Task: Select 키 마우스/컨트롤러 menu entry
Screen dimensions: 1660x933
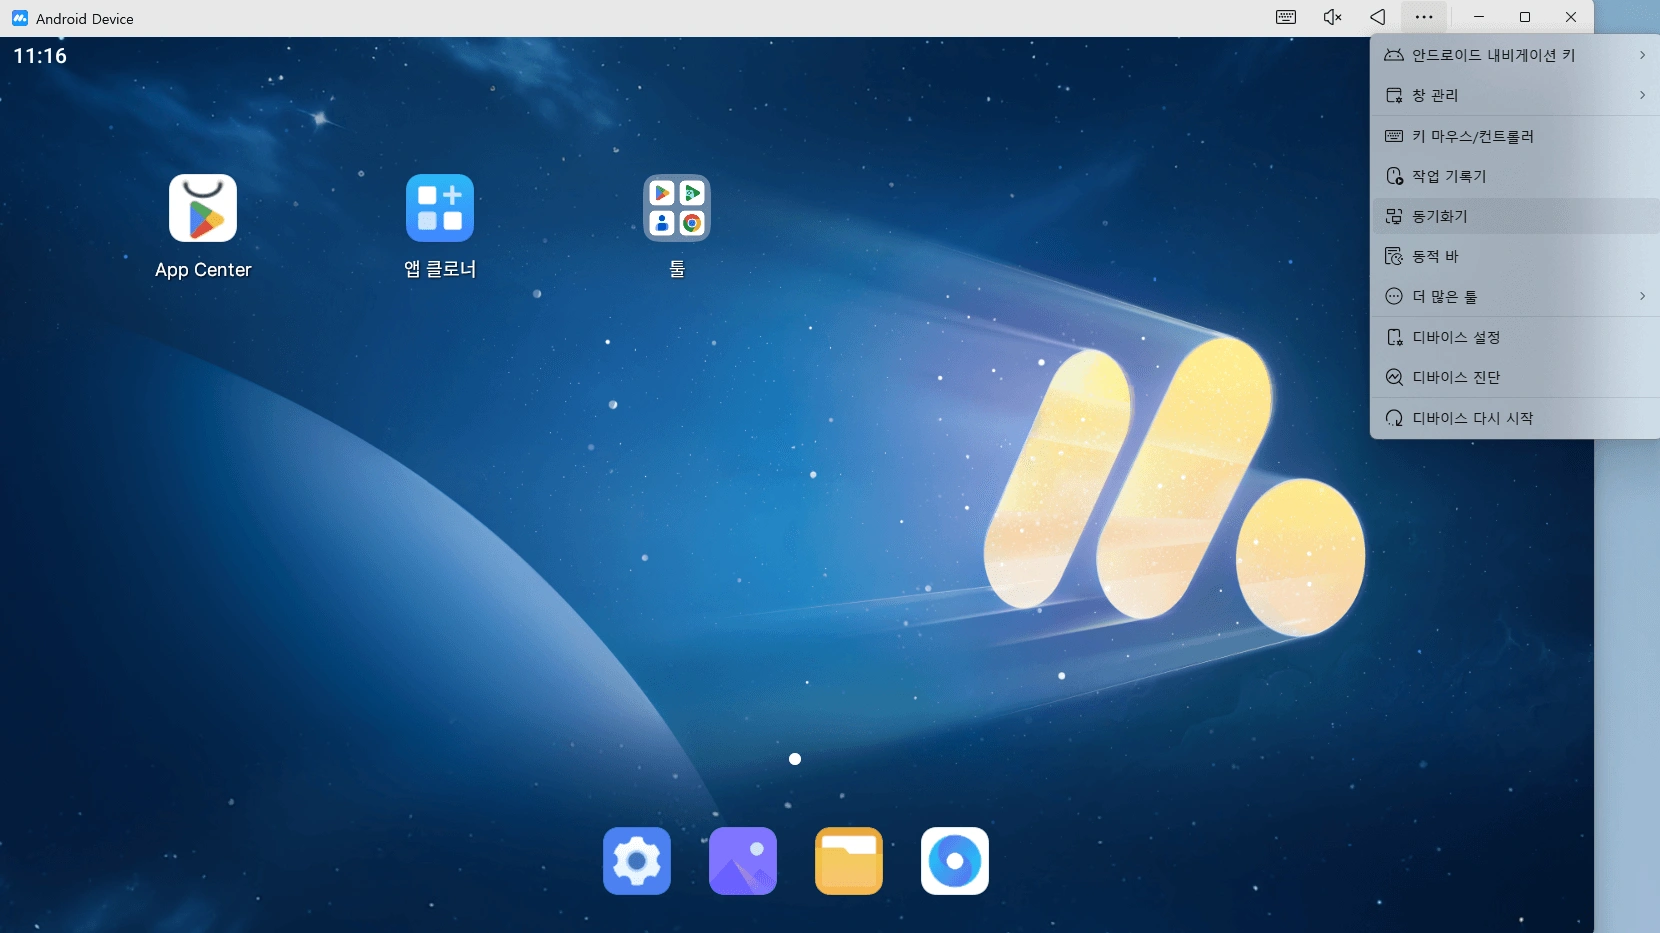Action: click(x=1472, y=136)
